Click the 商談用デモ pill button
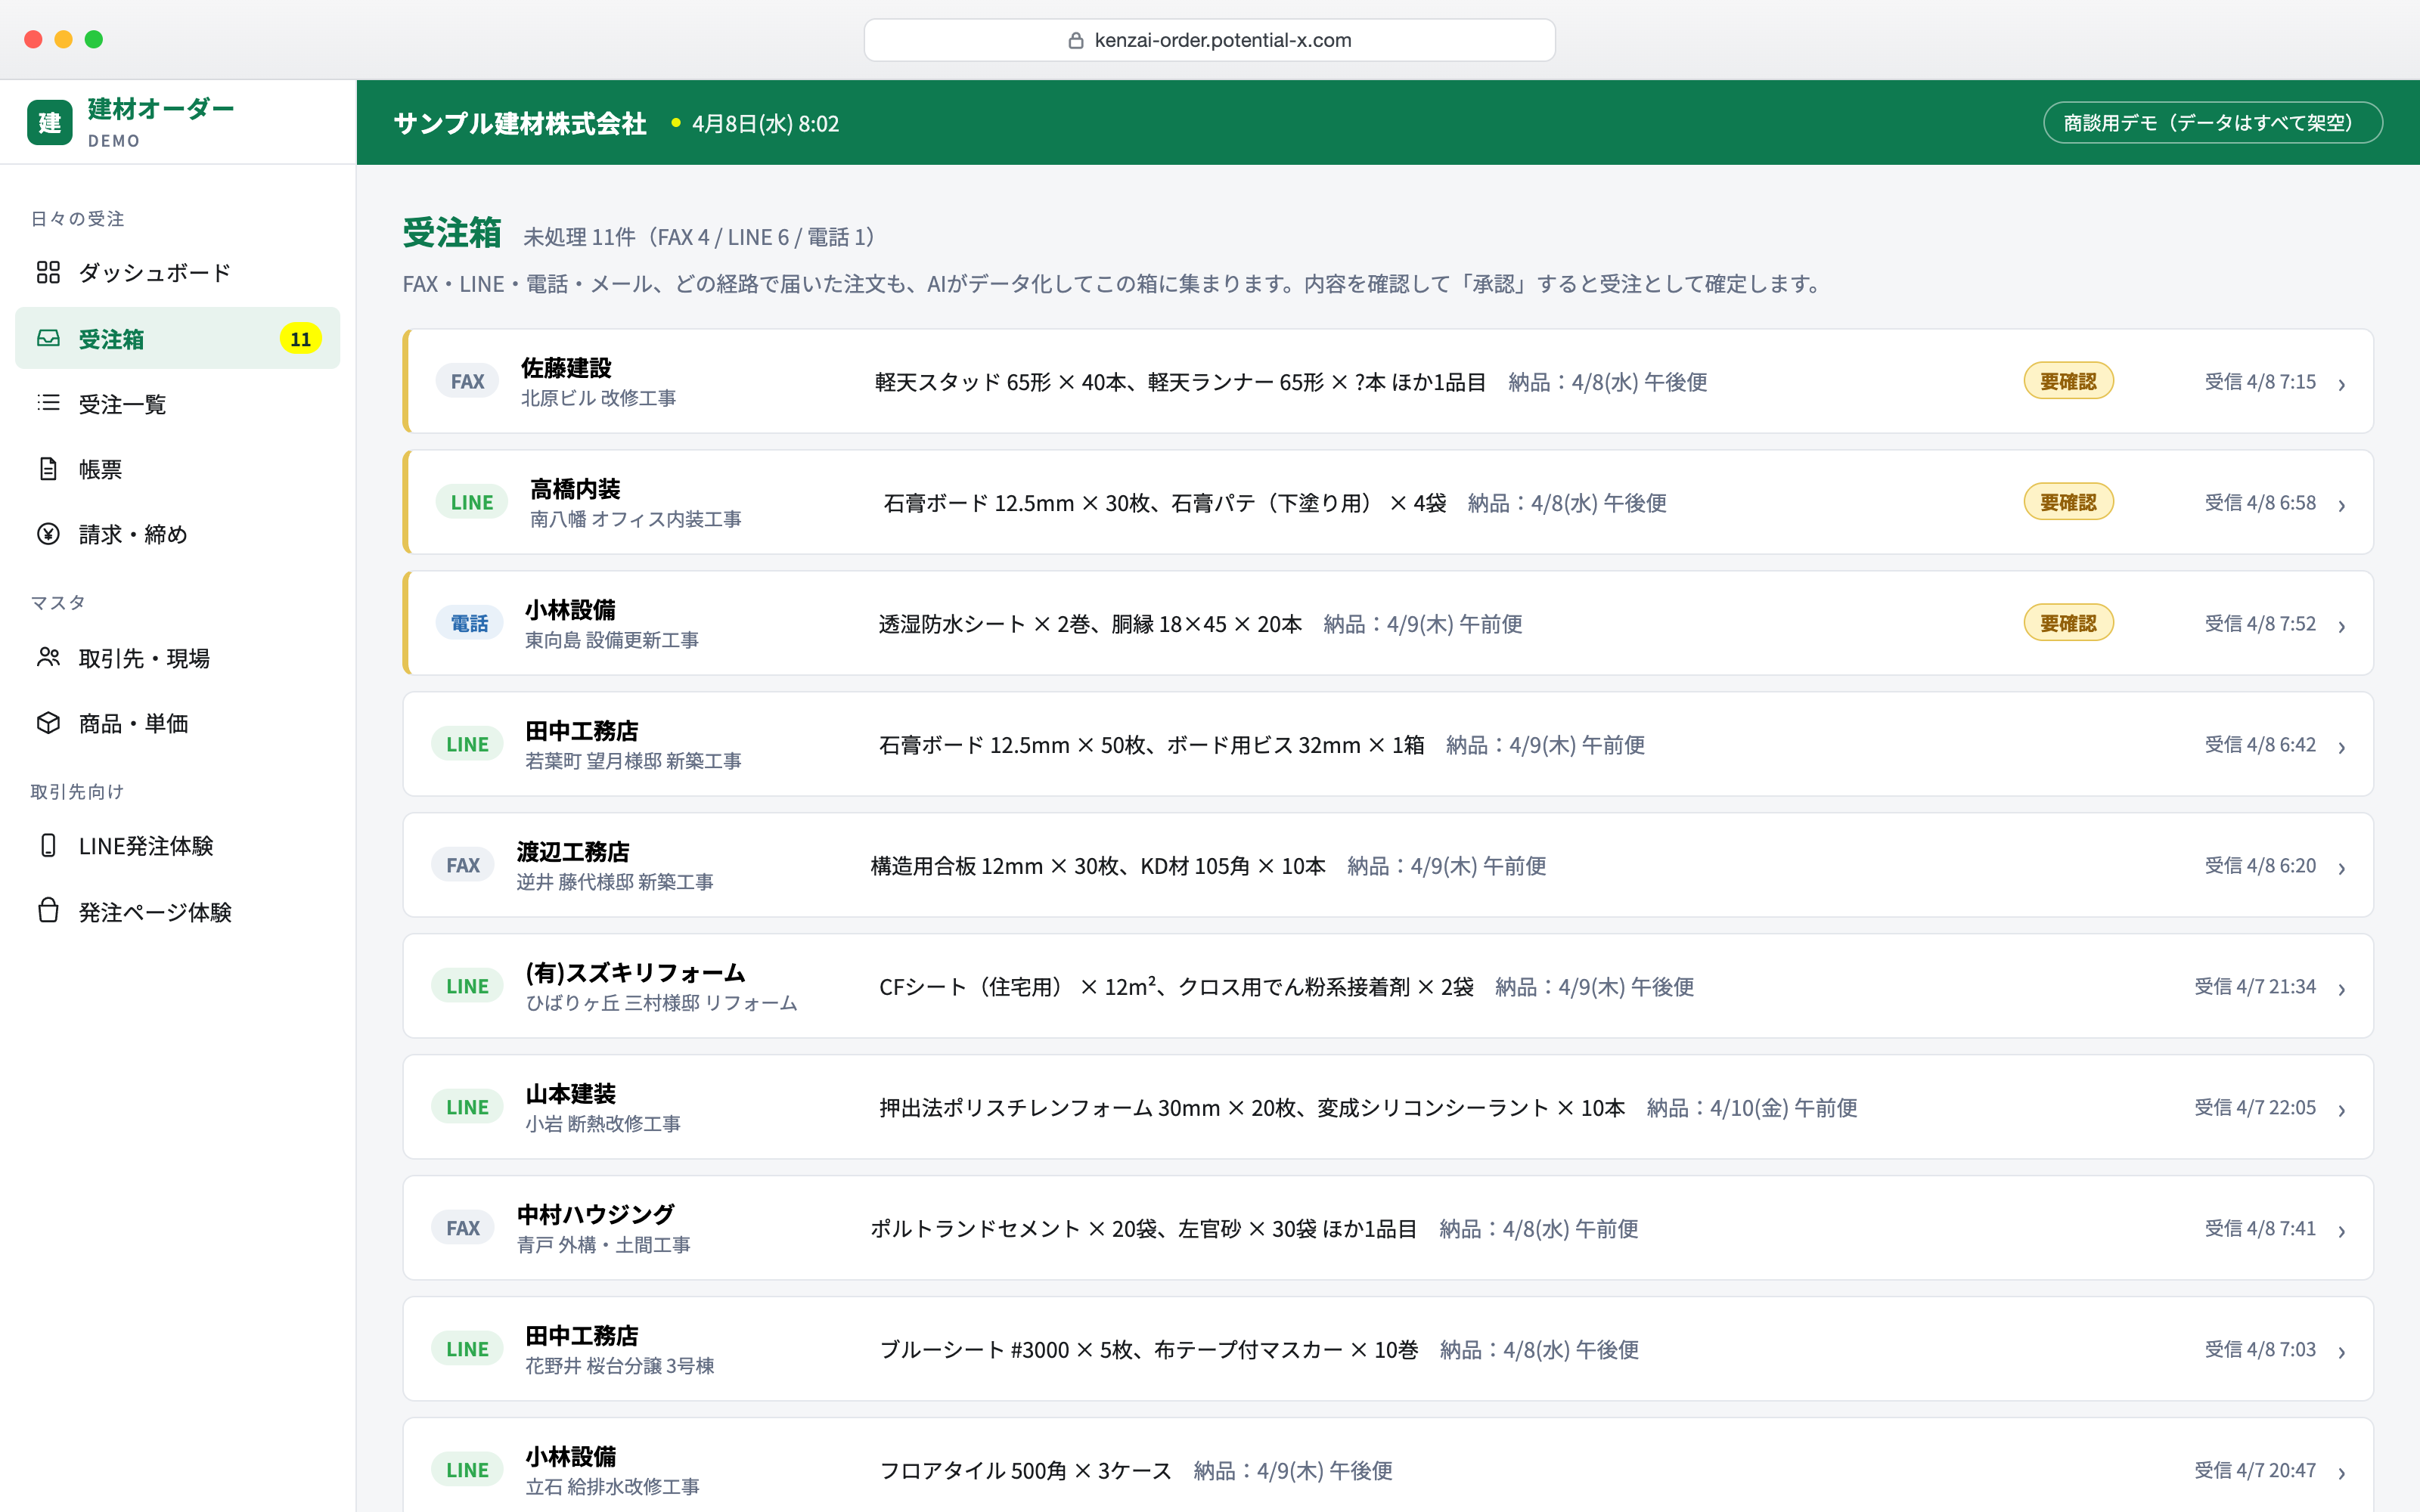Screen dimensions: 2420x1512 coord(2213,123)
